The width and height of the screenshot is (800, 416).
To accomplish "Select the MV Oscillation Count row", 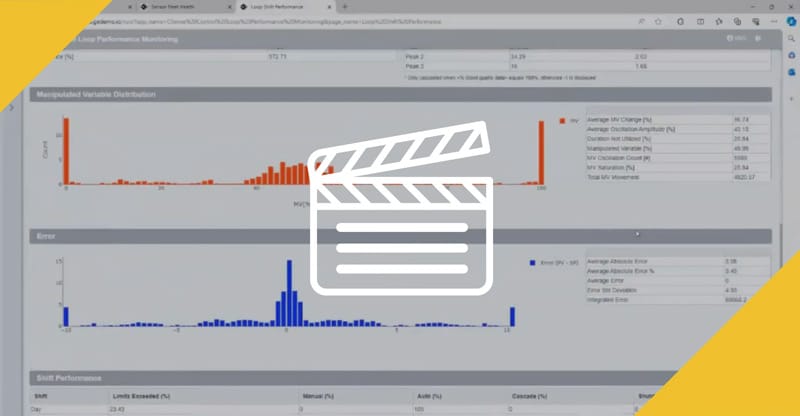I will click(678, 158).
